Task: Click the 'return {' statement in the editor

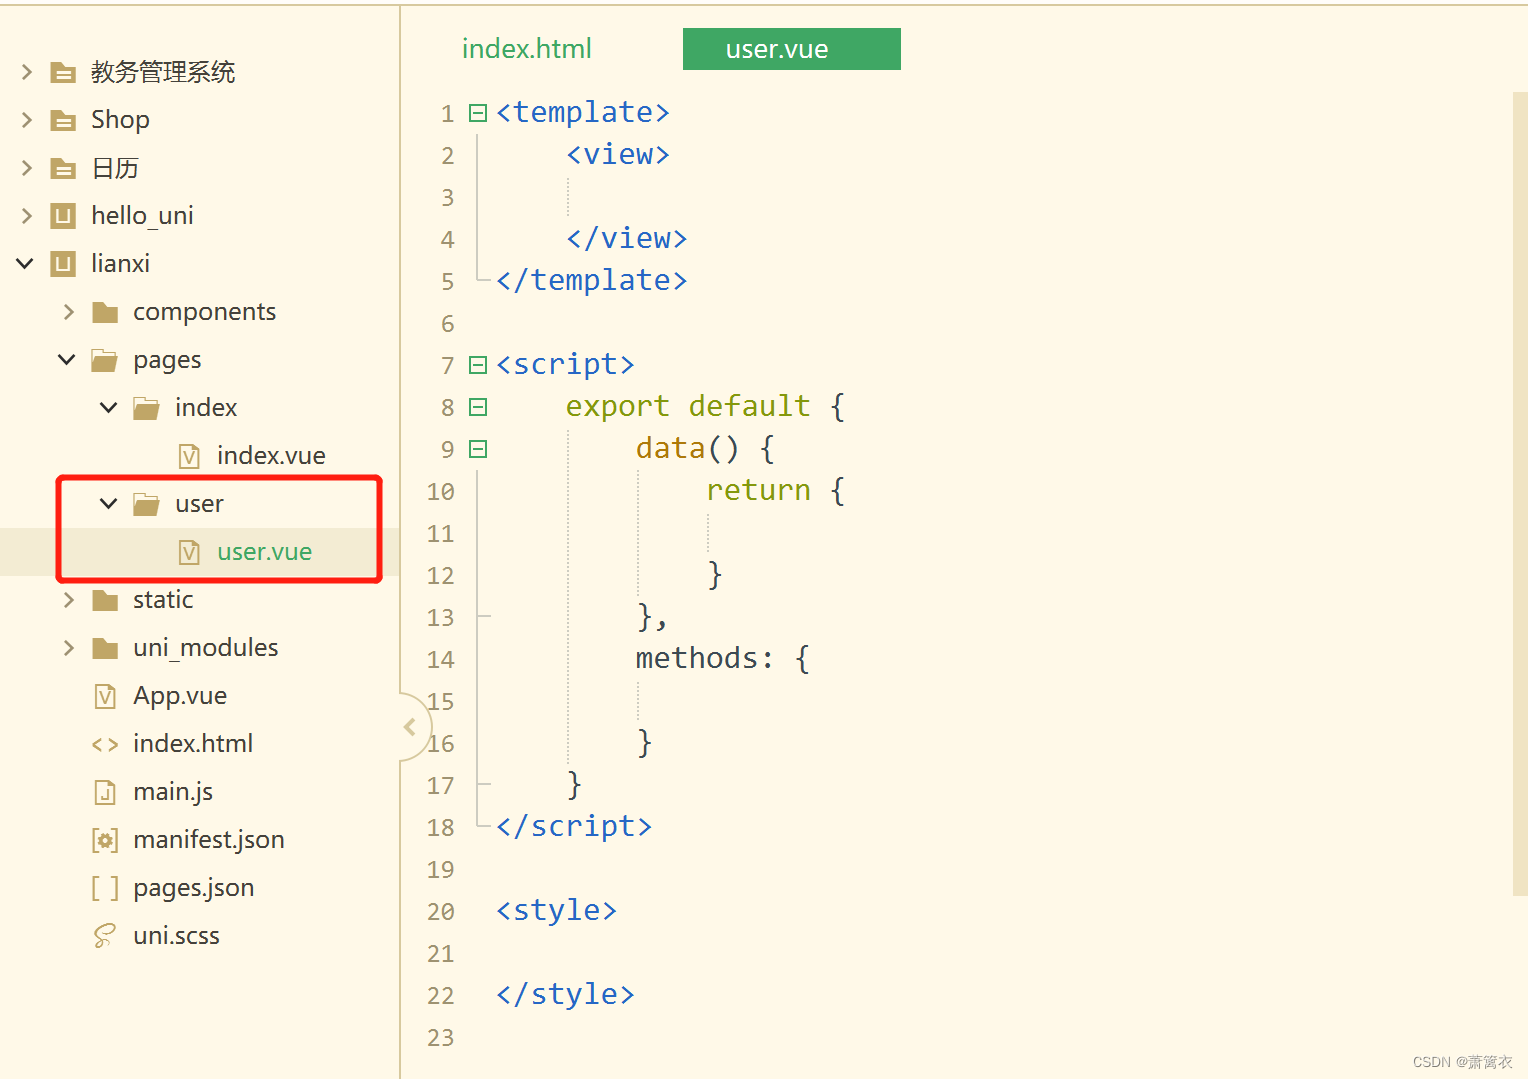Action: coord(776,491)
